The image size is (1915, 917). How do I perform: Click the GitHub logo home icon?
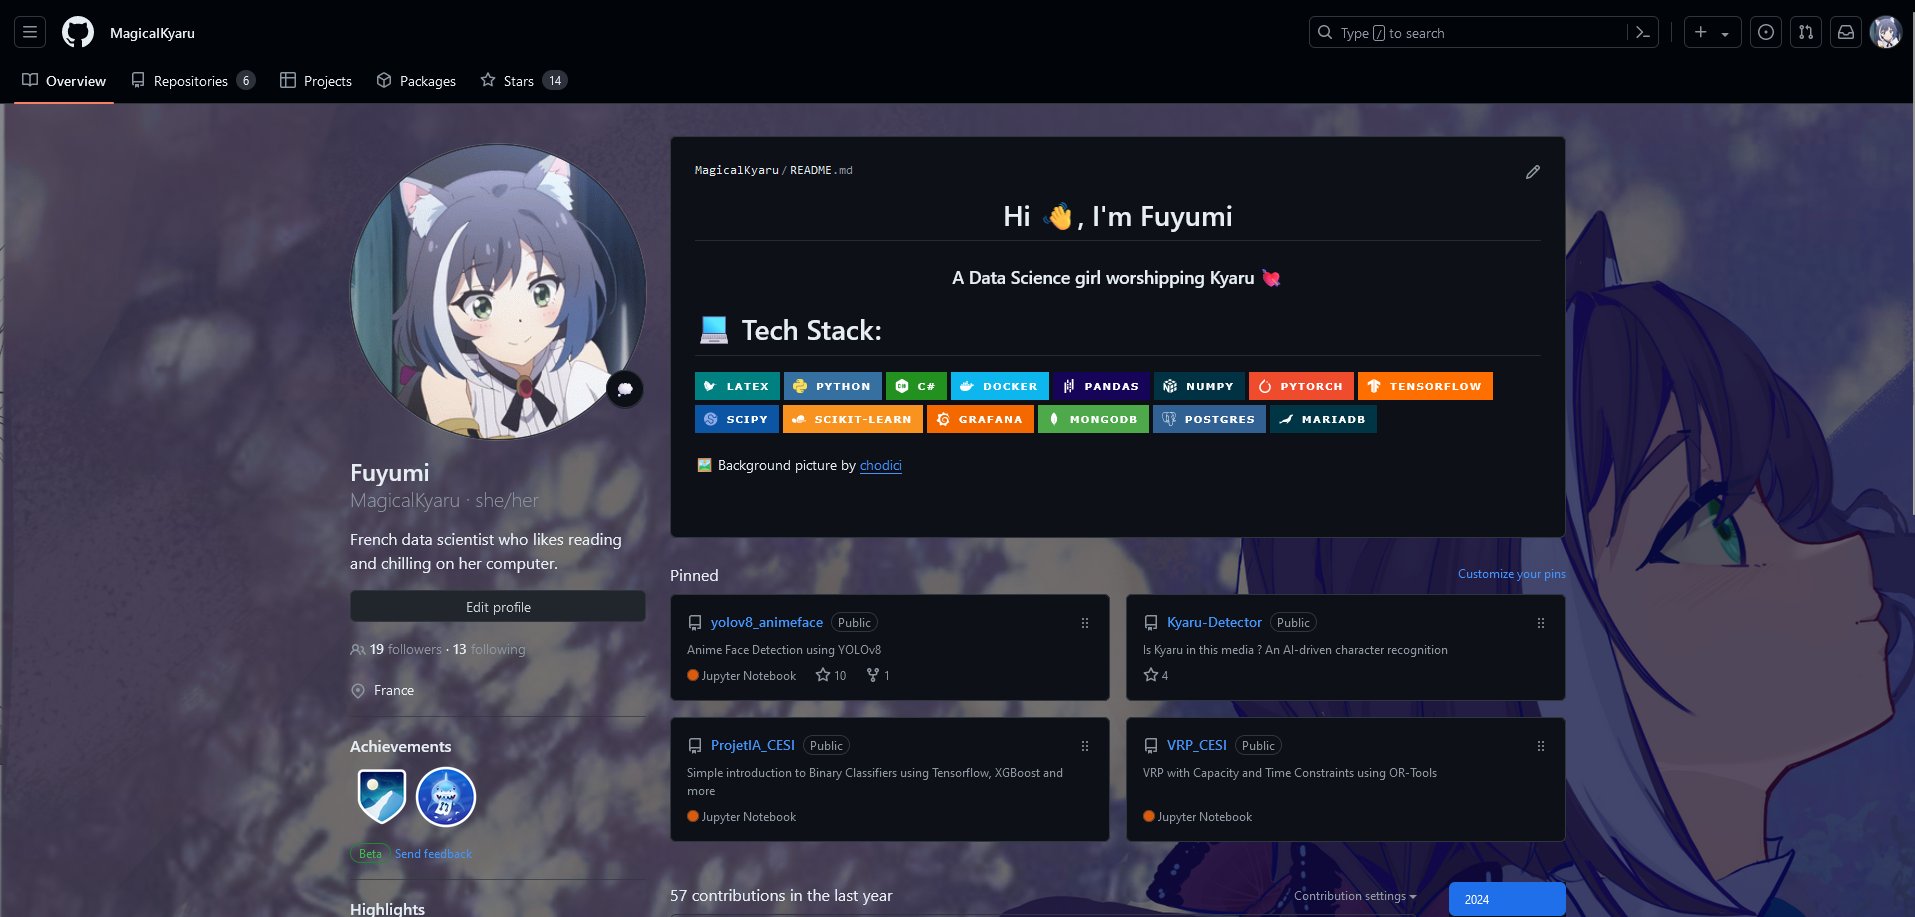[x=78, y=33]
